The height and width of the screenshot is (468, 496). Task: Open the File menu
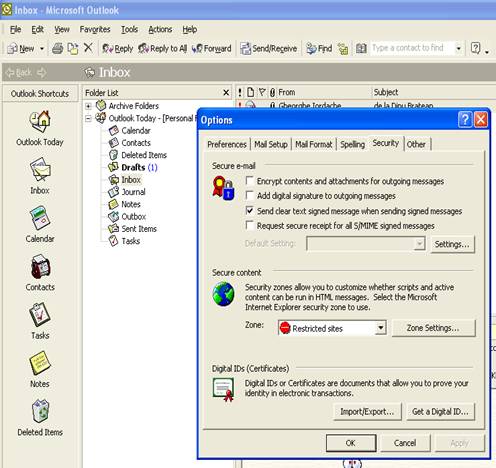click(x=15, y=29)
